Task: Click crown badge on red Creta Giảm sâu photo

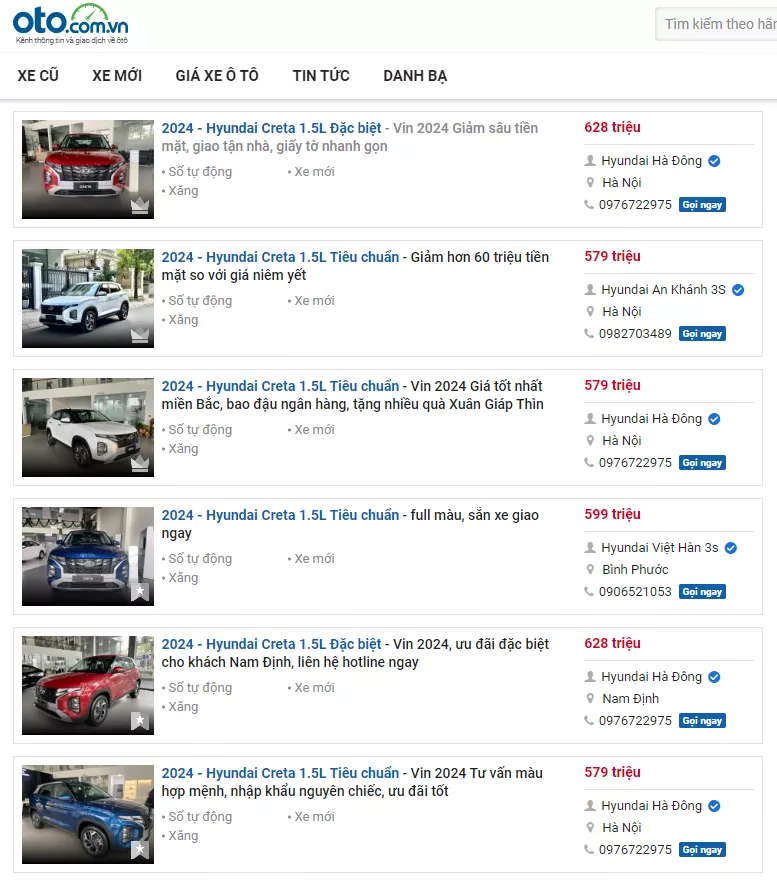Action: tap(140, 206)
